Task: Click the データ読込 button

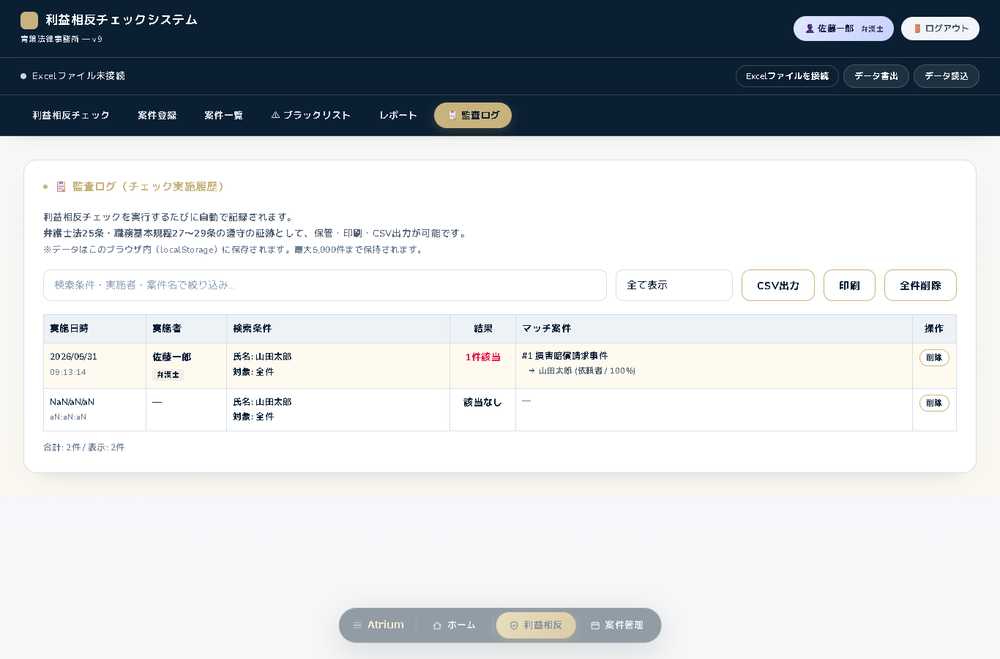Action: 946,76
